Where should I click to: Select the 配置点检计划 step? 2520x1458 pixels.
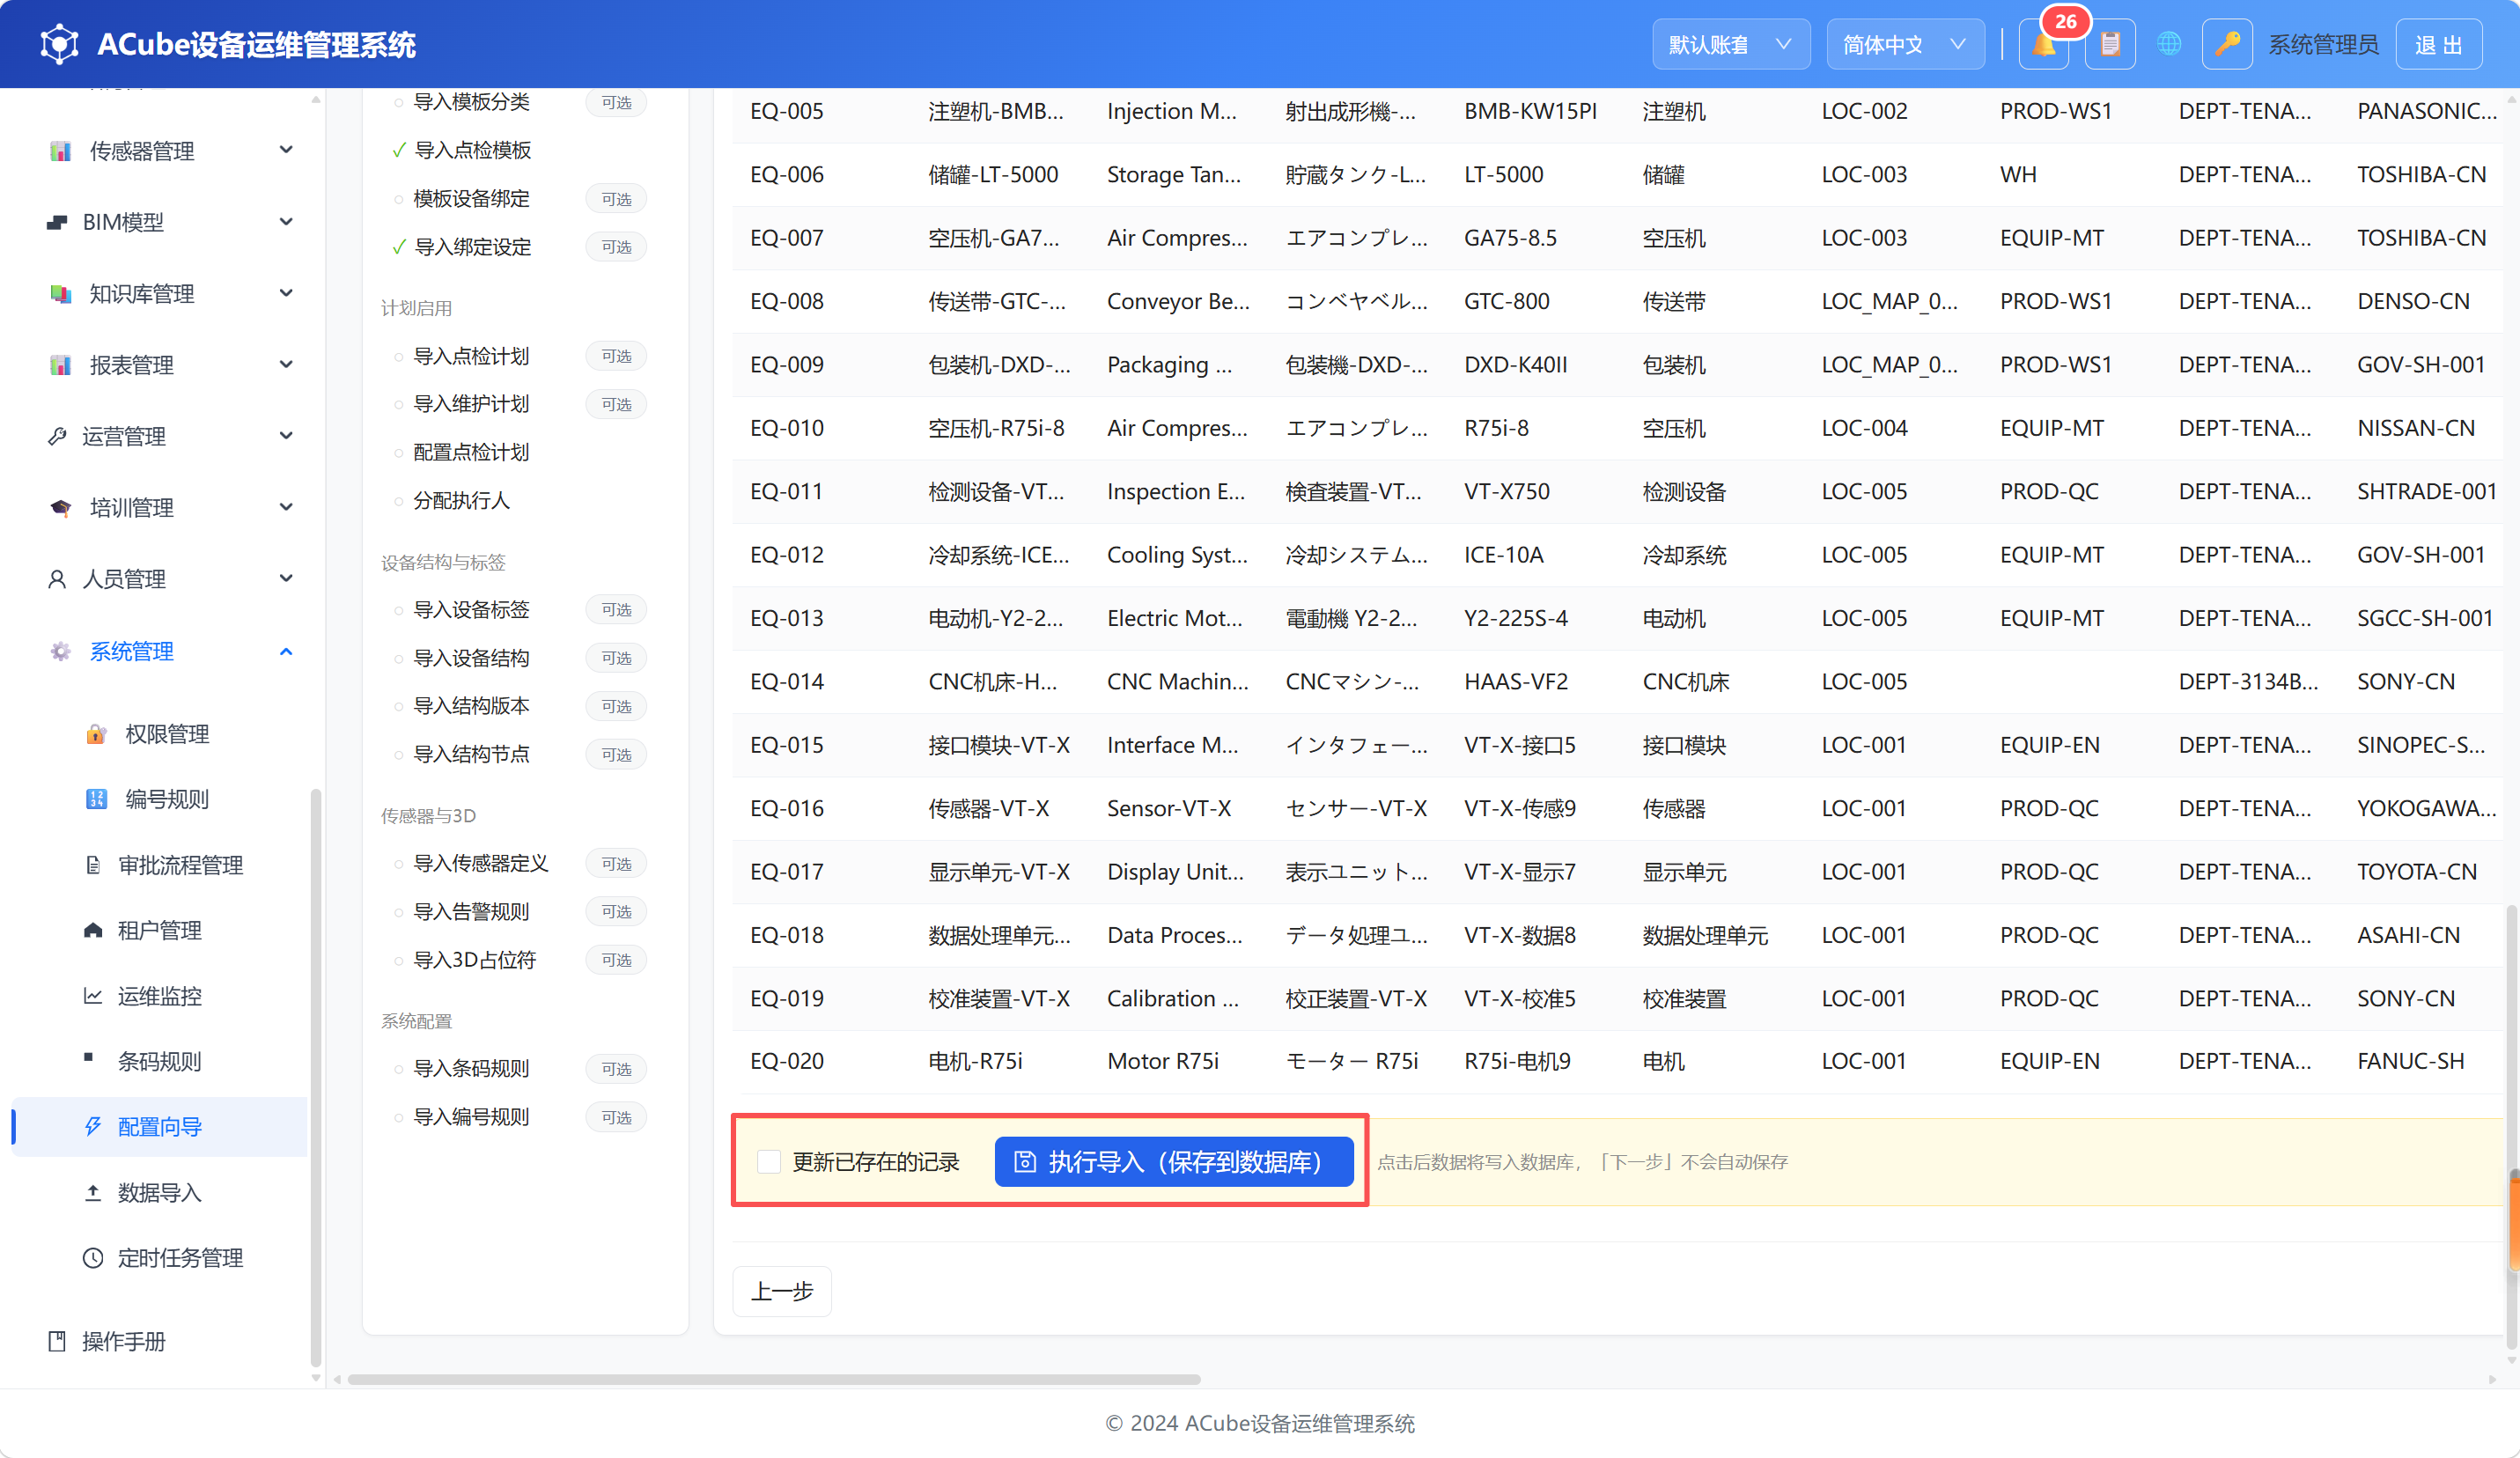pos(472,452)
